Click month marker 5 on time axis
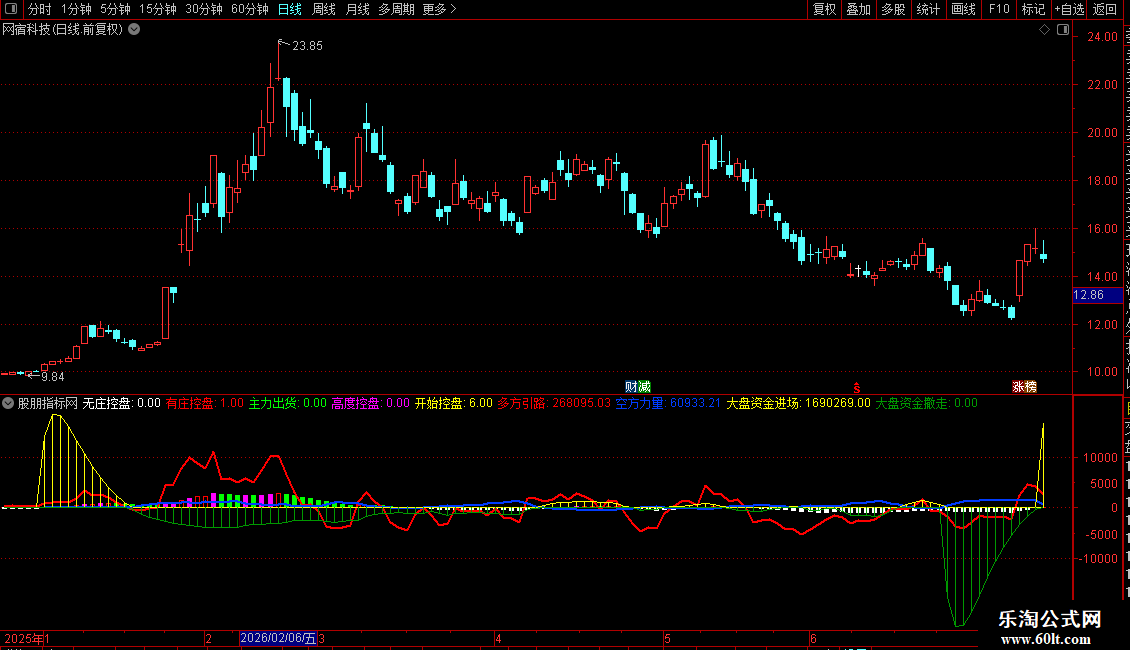1130x650 pixels. [x=667, y=638]
